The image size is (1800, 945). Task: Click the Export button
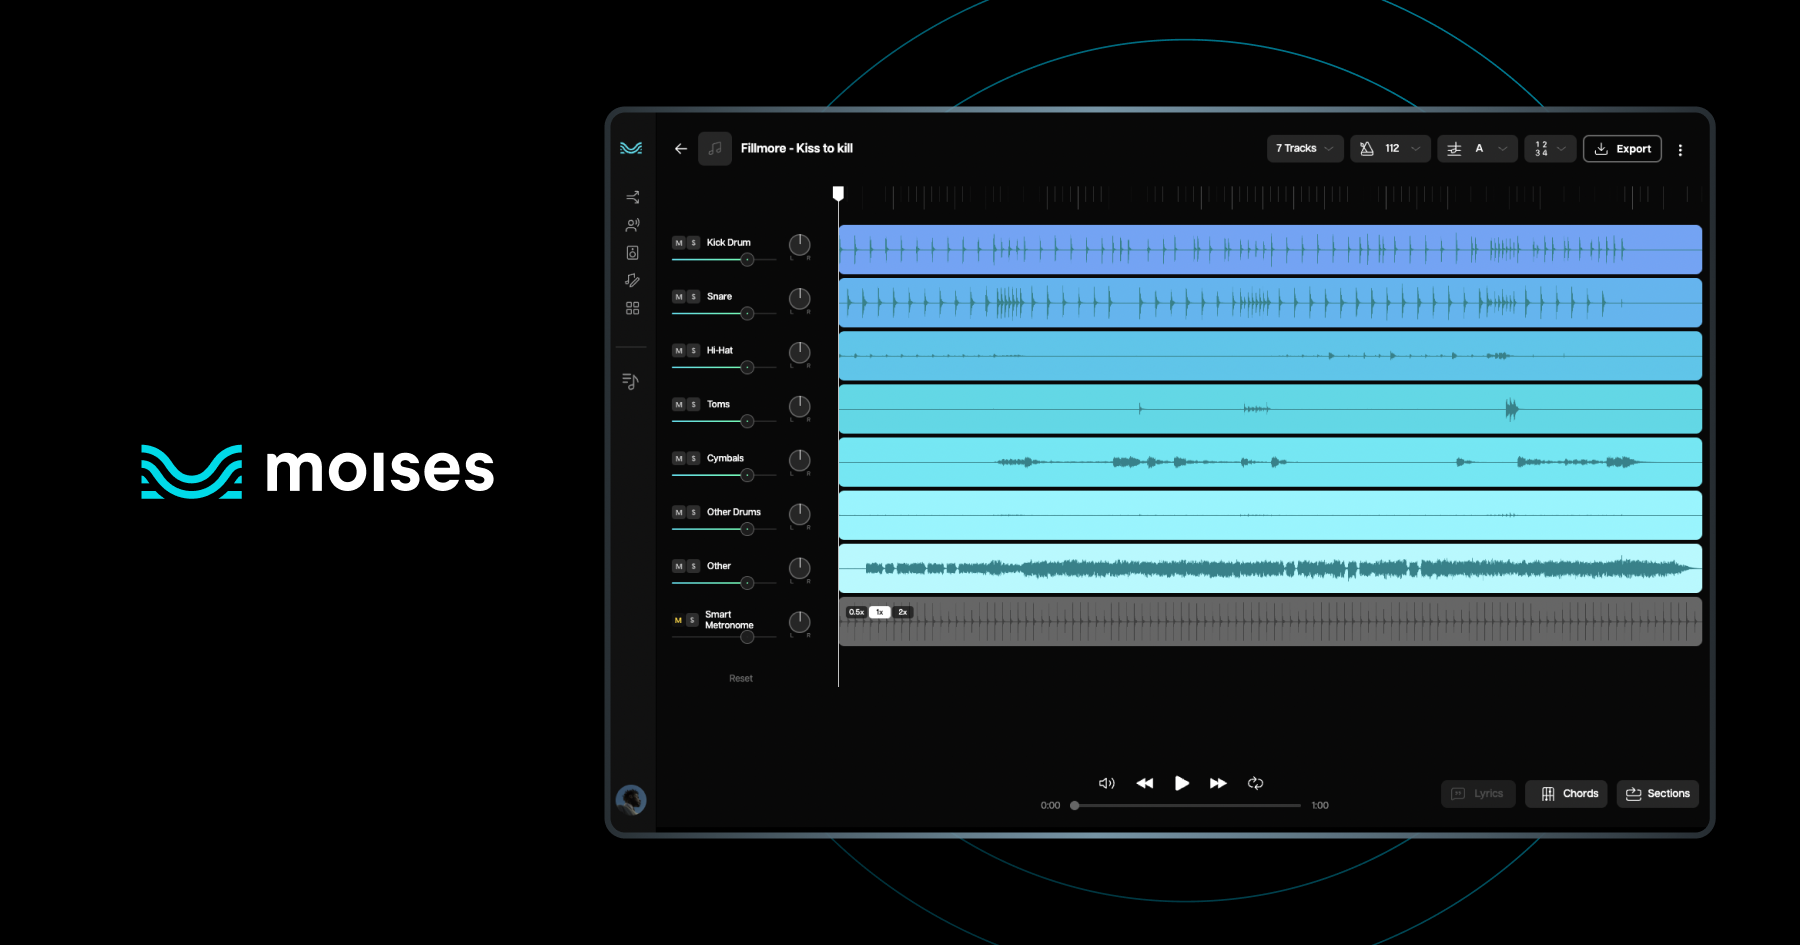1622,148
